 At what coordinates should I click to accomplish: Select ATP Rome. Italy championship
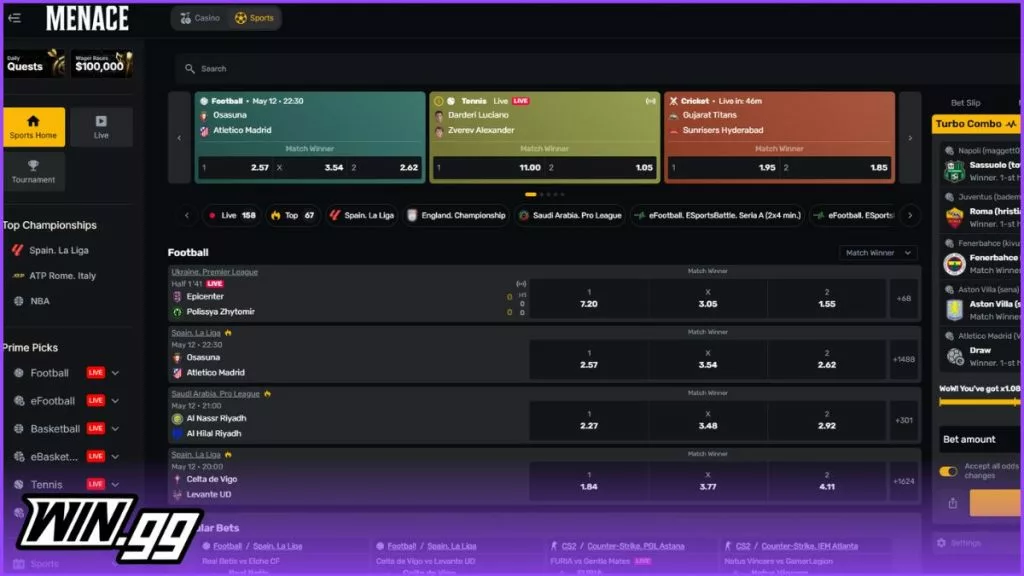pyautogui.click(x=62, y=276)
